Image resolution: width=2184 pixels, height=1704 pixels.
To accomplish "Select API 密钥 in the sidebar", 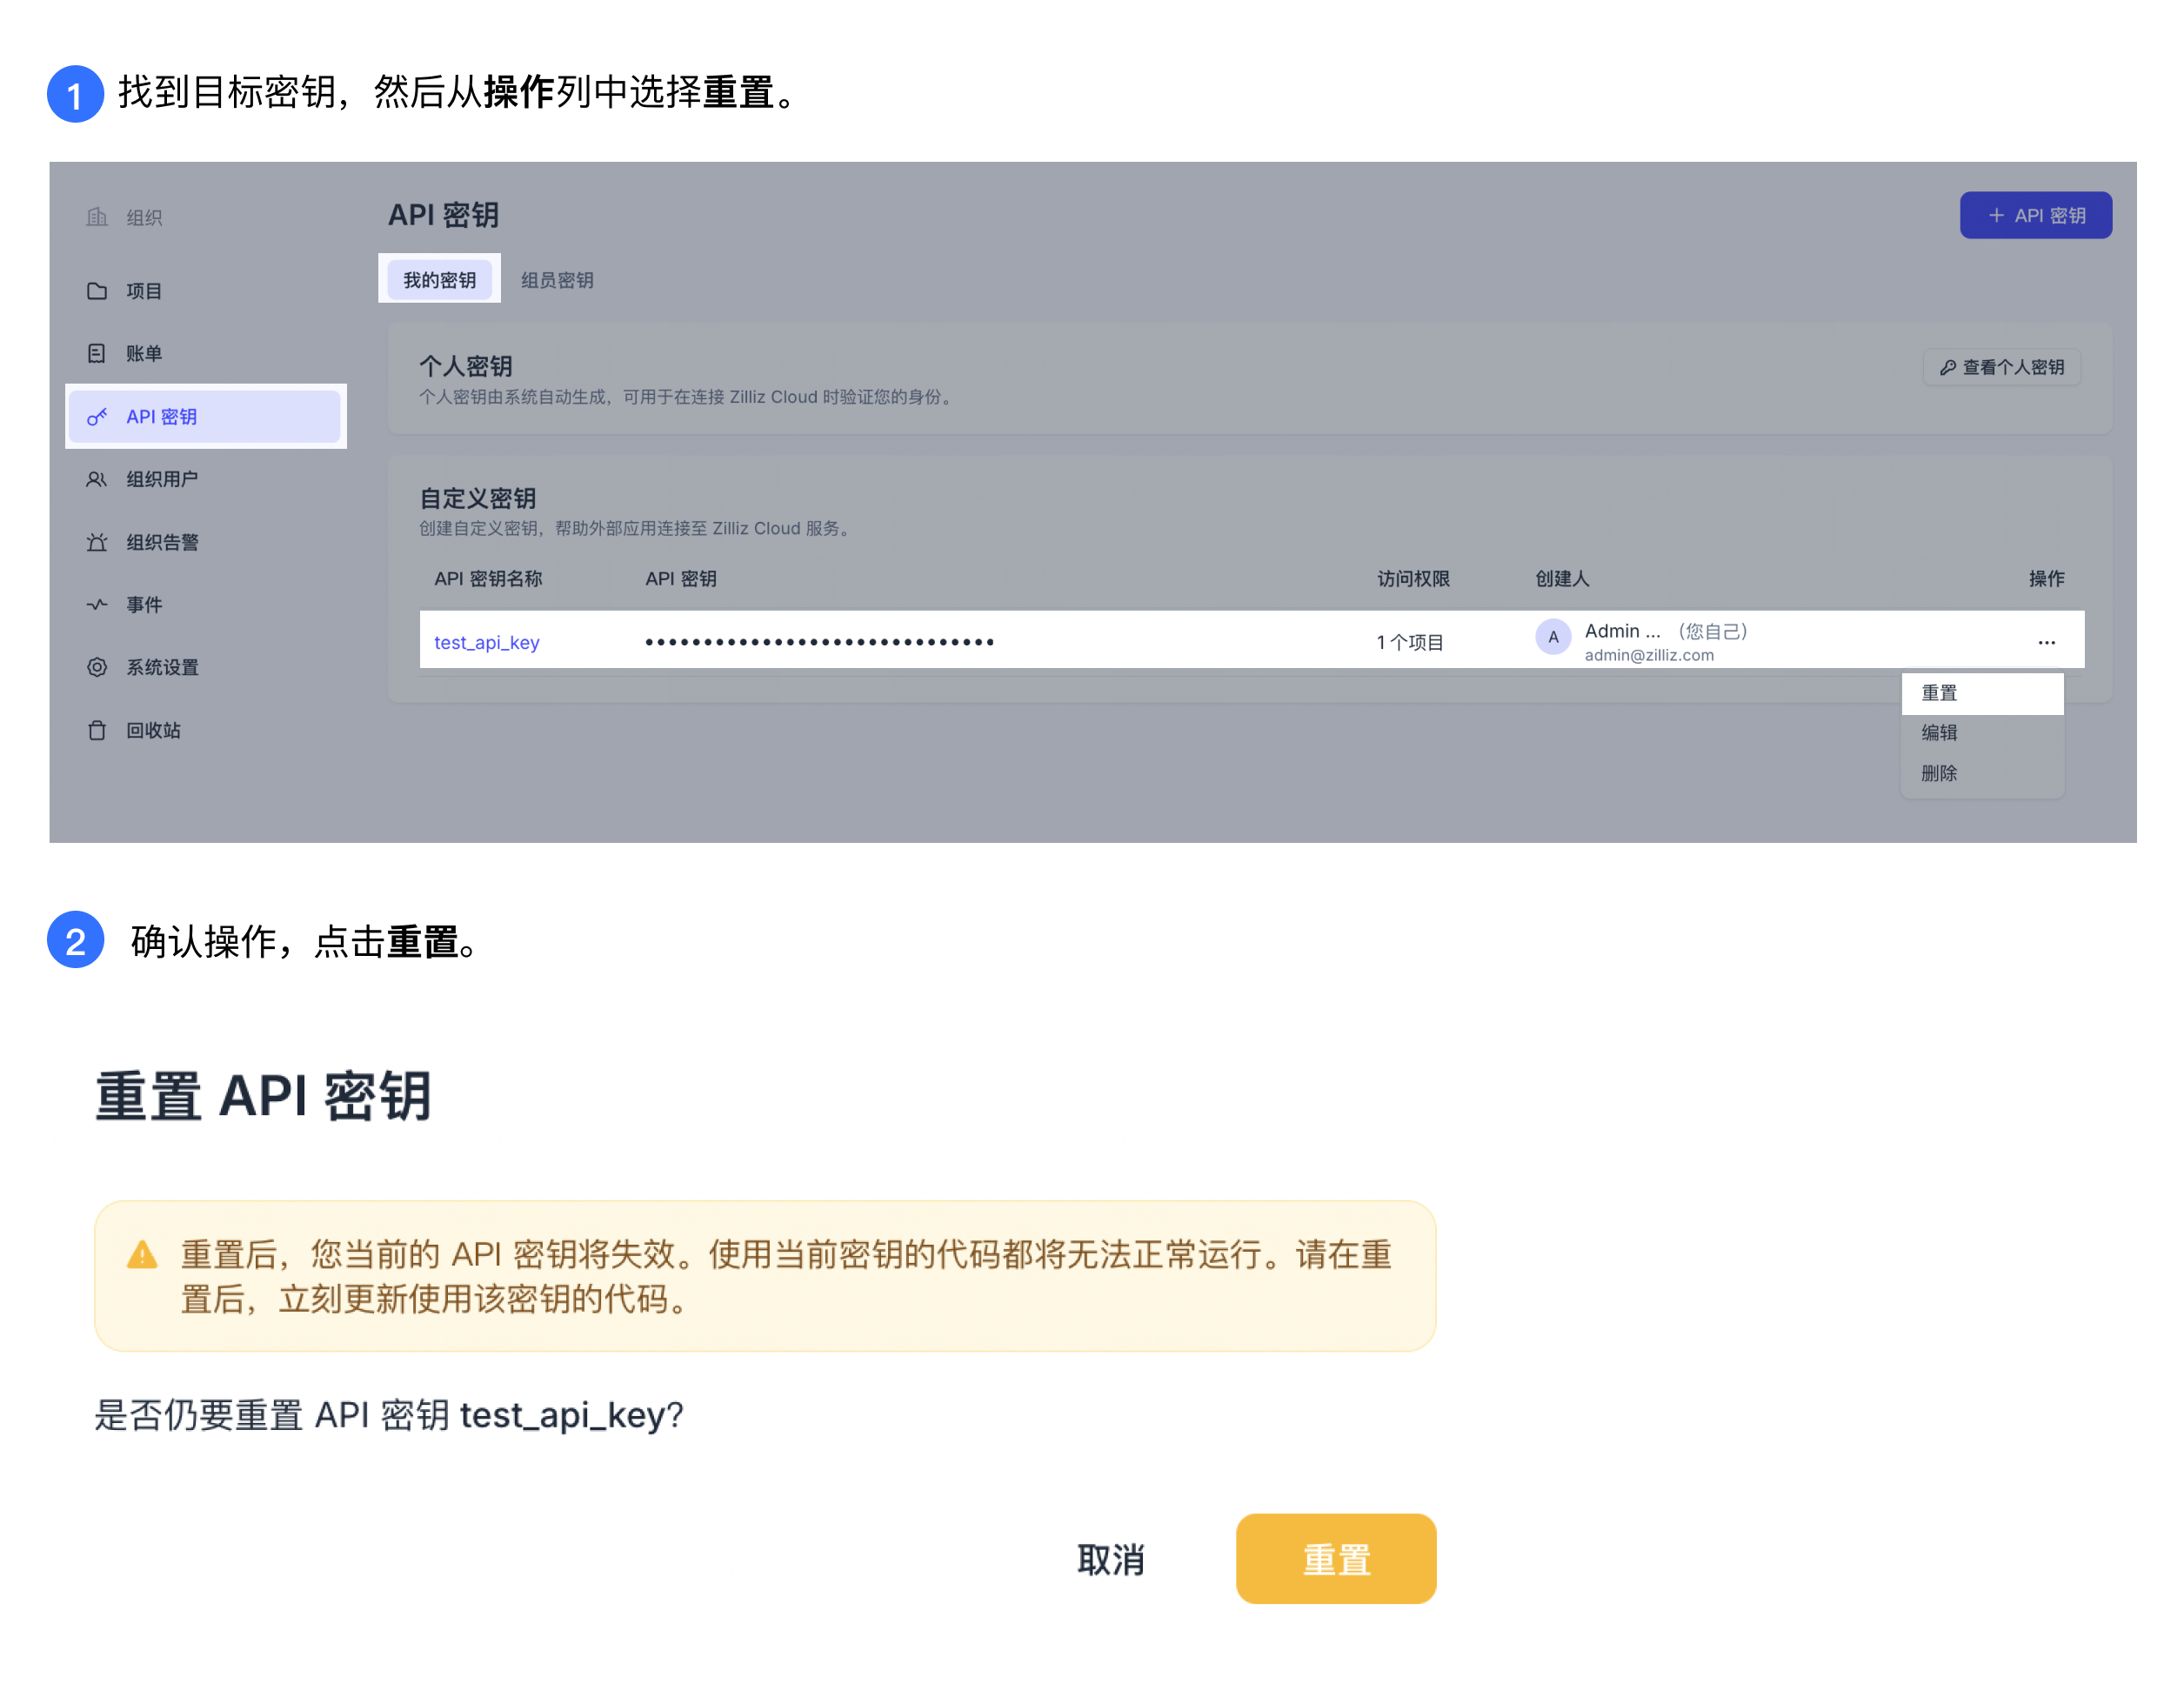I will 205,417.
